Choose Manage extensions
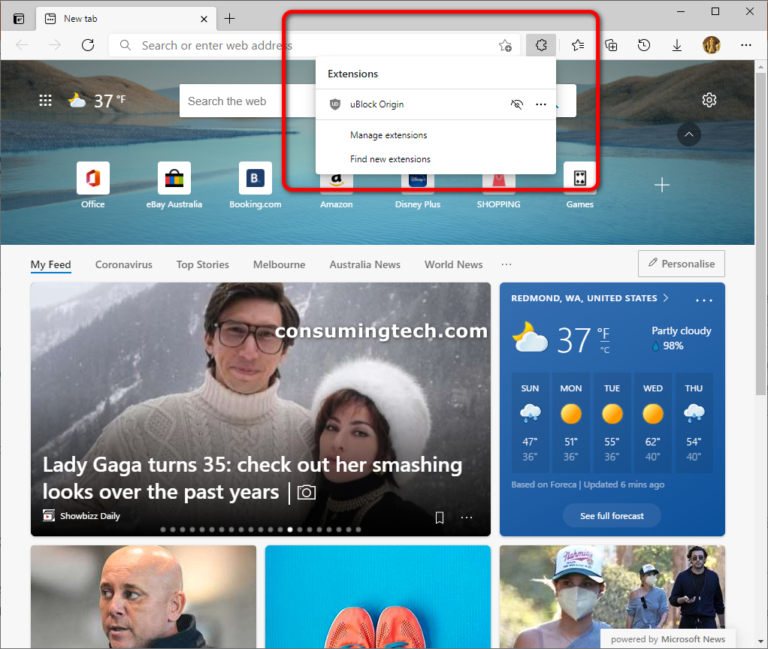This screenshot has width=768, height=649. coord(388,135)
